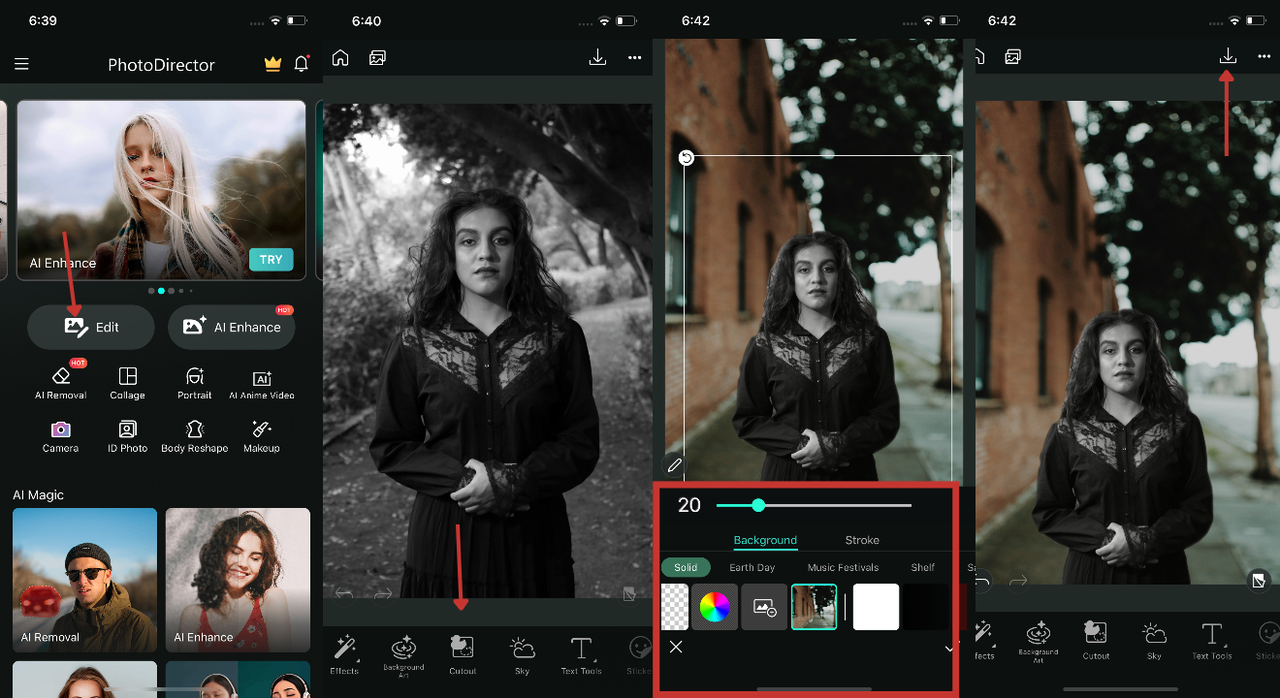Open the Makeup tool
This screenshot has width=1280, height=698.
[x=262, y=436]
